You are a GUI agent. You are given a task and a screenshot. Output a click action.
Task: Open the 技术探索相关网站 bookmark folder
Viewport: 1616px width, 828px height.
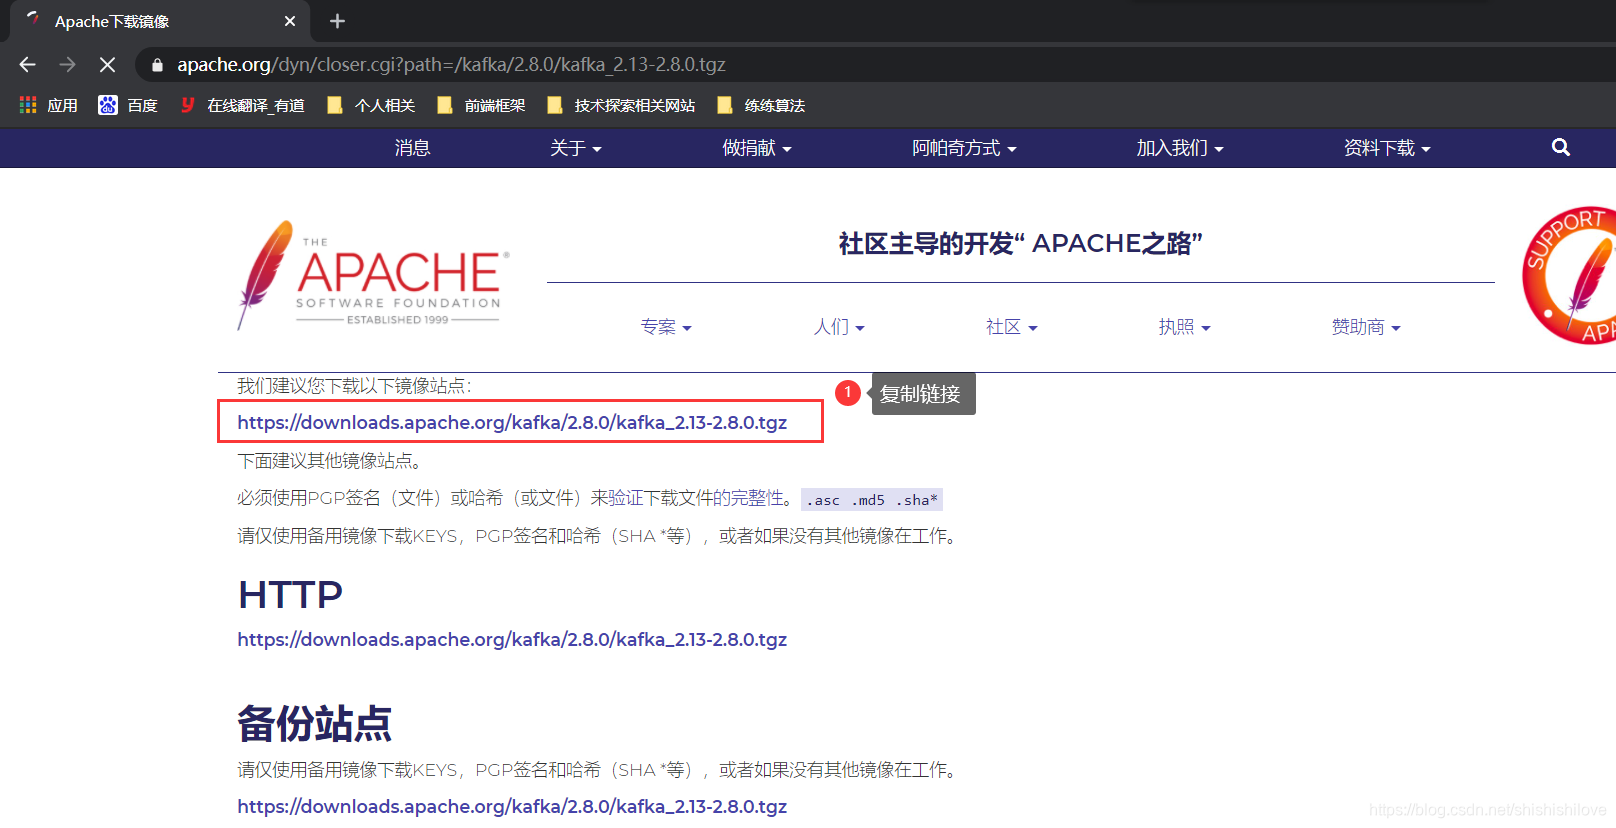coord(621,105)
